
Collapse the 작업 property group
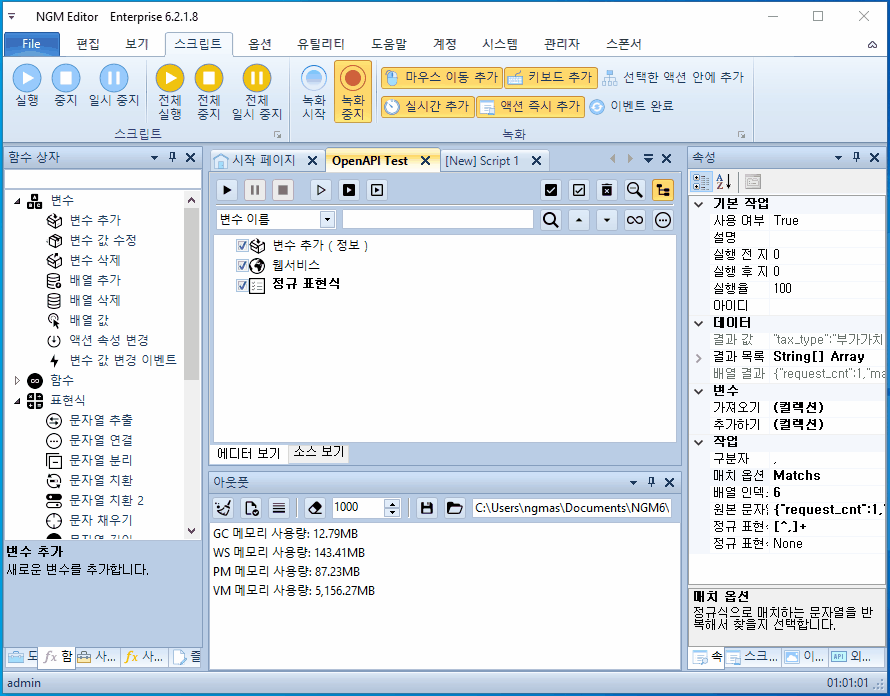(699, 442)
